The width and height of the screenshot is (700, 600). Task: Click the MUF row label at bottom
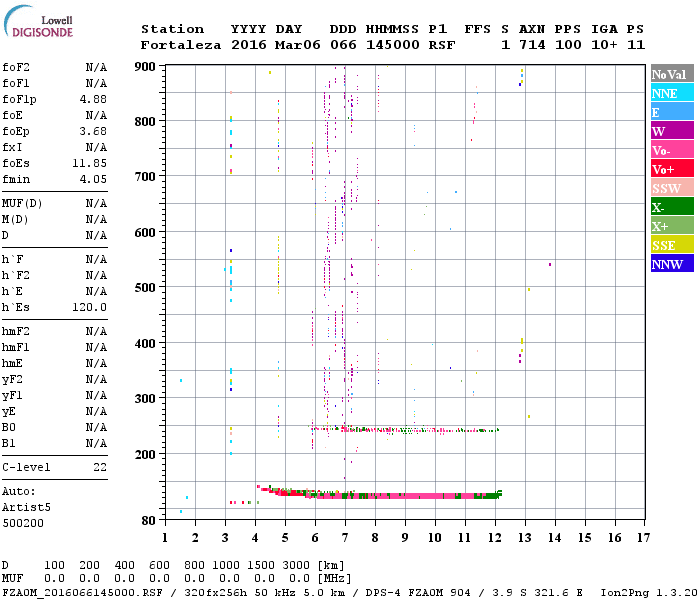tap(12, 579)
